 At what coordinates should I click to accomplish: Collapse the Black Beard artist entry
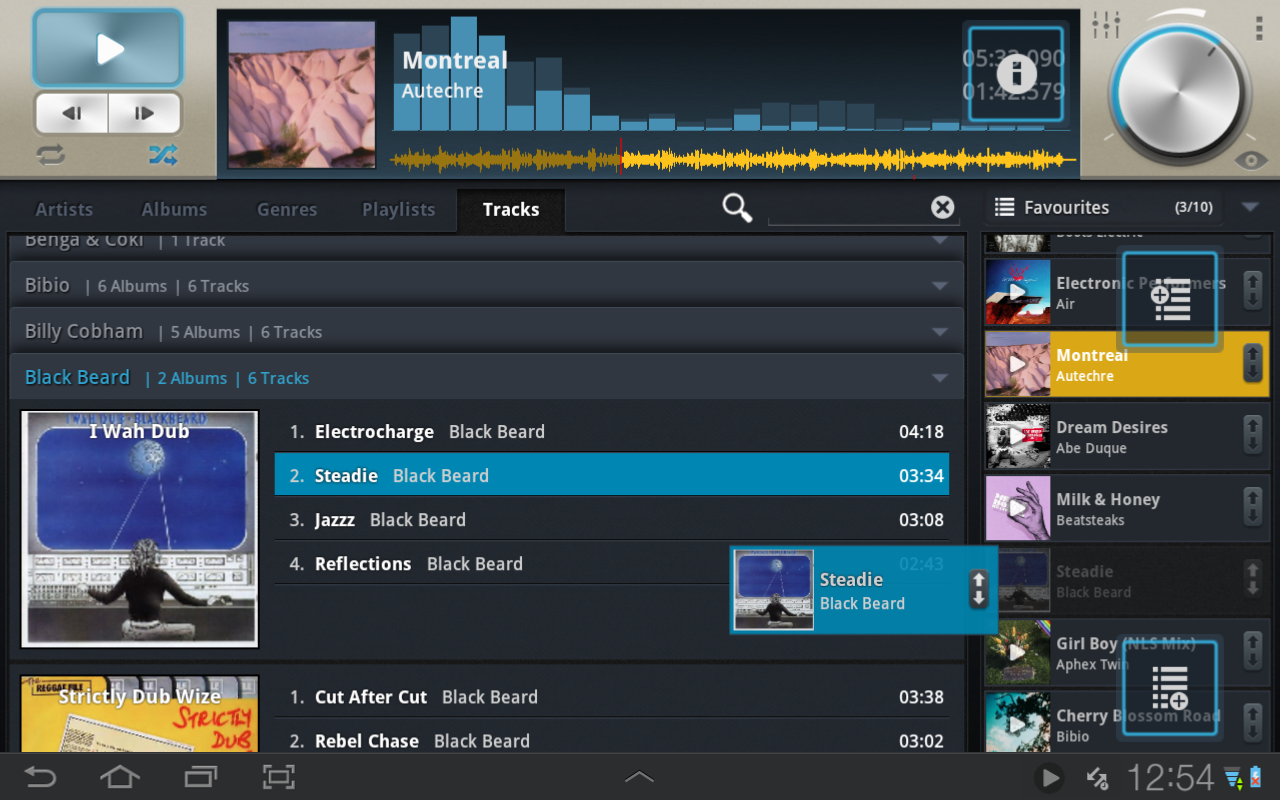pos(938,377)
